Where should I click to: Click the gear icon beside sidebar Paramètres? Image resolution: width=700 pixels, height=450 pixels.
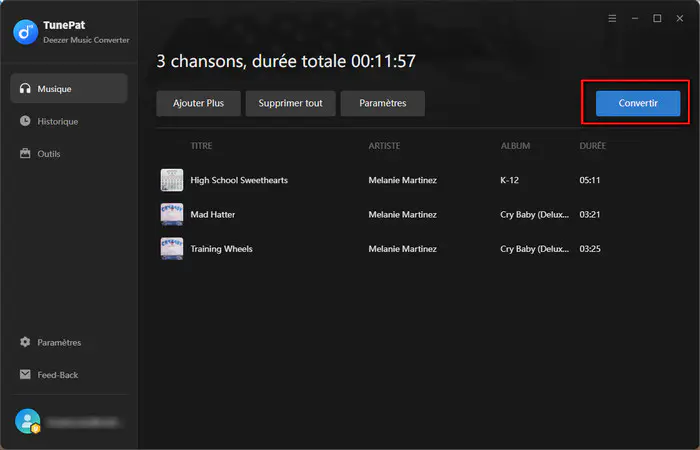coord(25,342)
